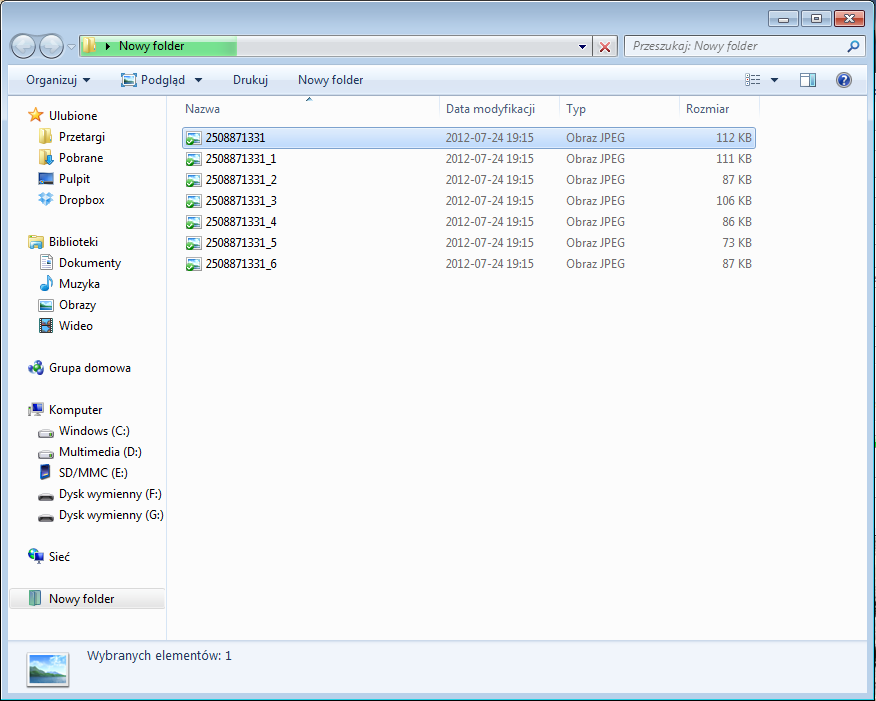Create a folder with Nowy folder button

tap(330, 80)
